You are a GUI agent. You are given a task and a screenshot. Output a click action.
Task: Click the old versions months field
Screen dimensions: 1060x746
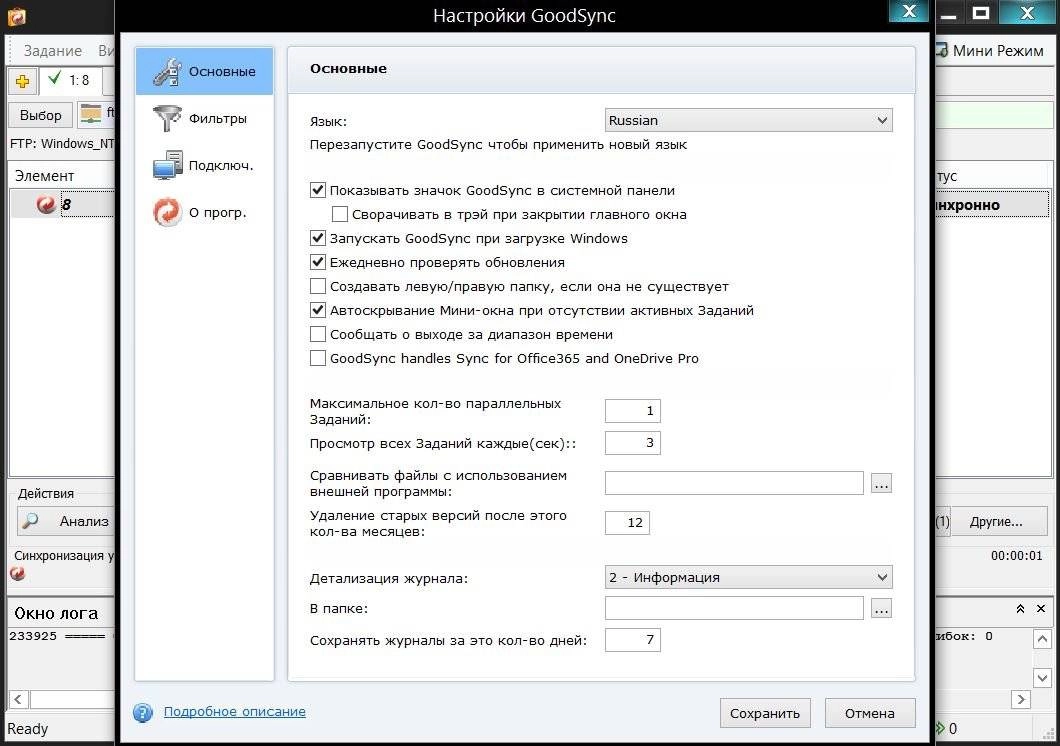pos(627,522)
